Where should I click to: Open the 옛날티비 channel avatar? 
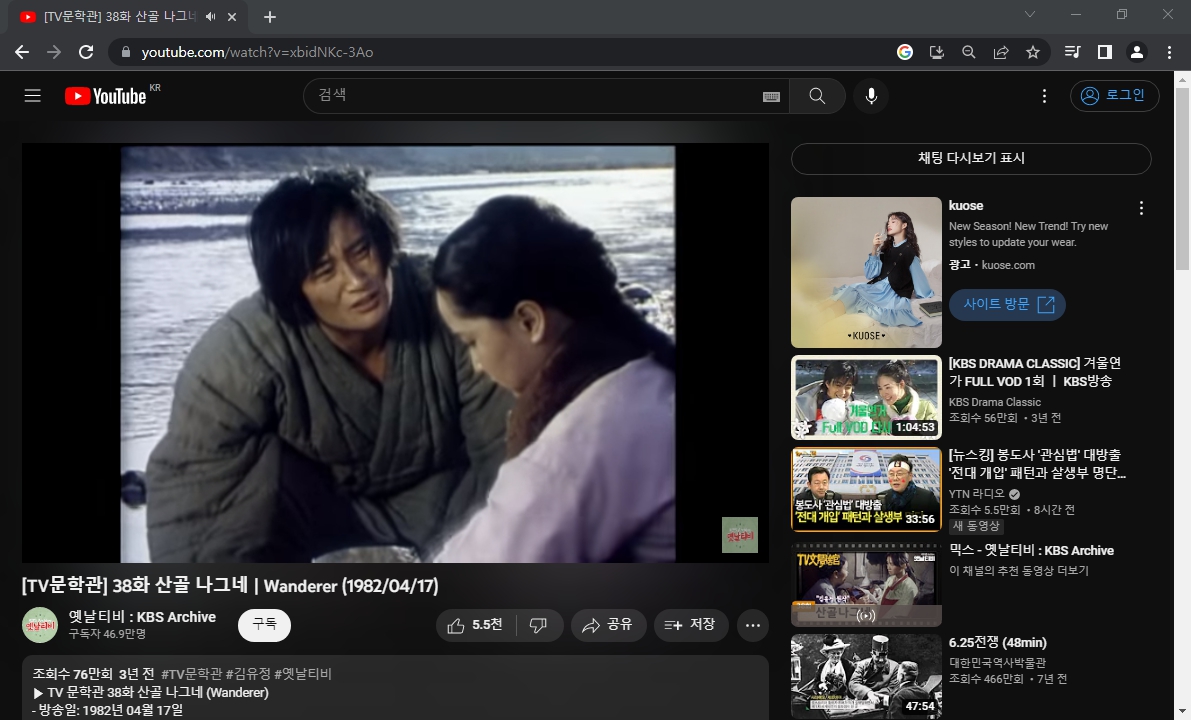coord(40,625)
